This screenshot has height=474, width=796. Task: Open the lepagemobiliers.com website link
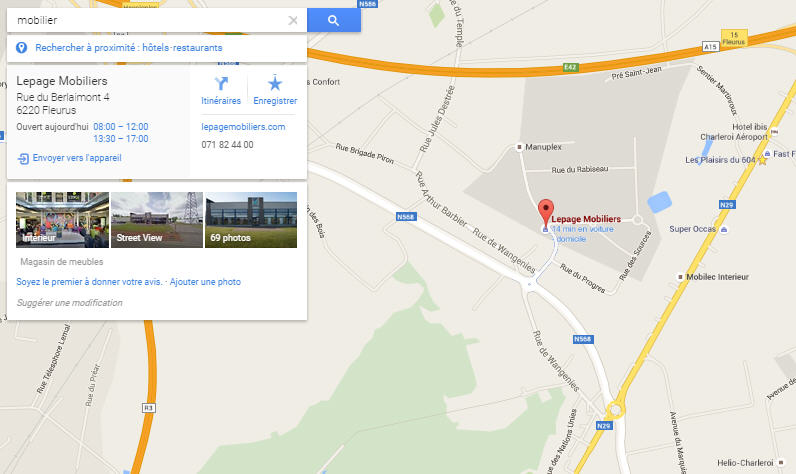(x=243, y=127)
